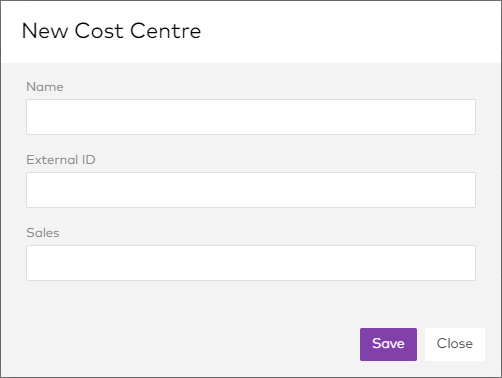Image resolution: width=502 pixels, height=378 pixels.
Task: Close the New Cost Centre dialog
Action: 455,344
